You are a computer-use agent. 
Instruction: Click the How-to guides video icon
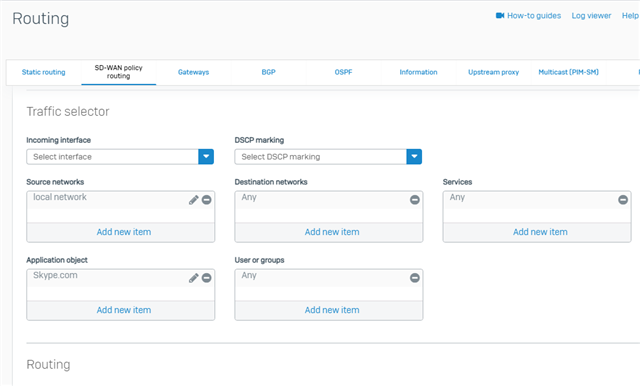[x=500, y=16]
